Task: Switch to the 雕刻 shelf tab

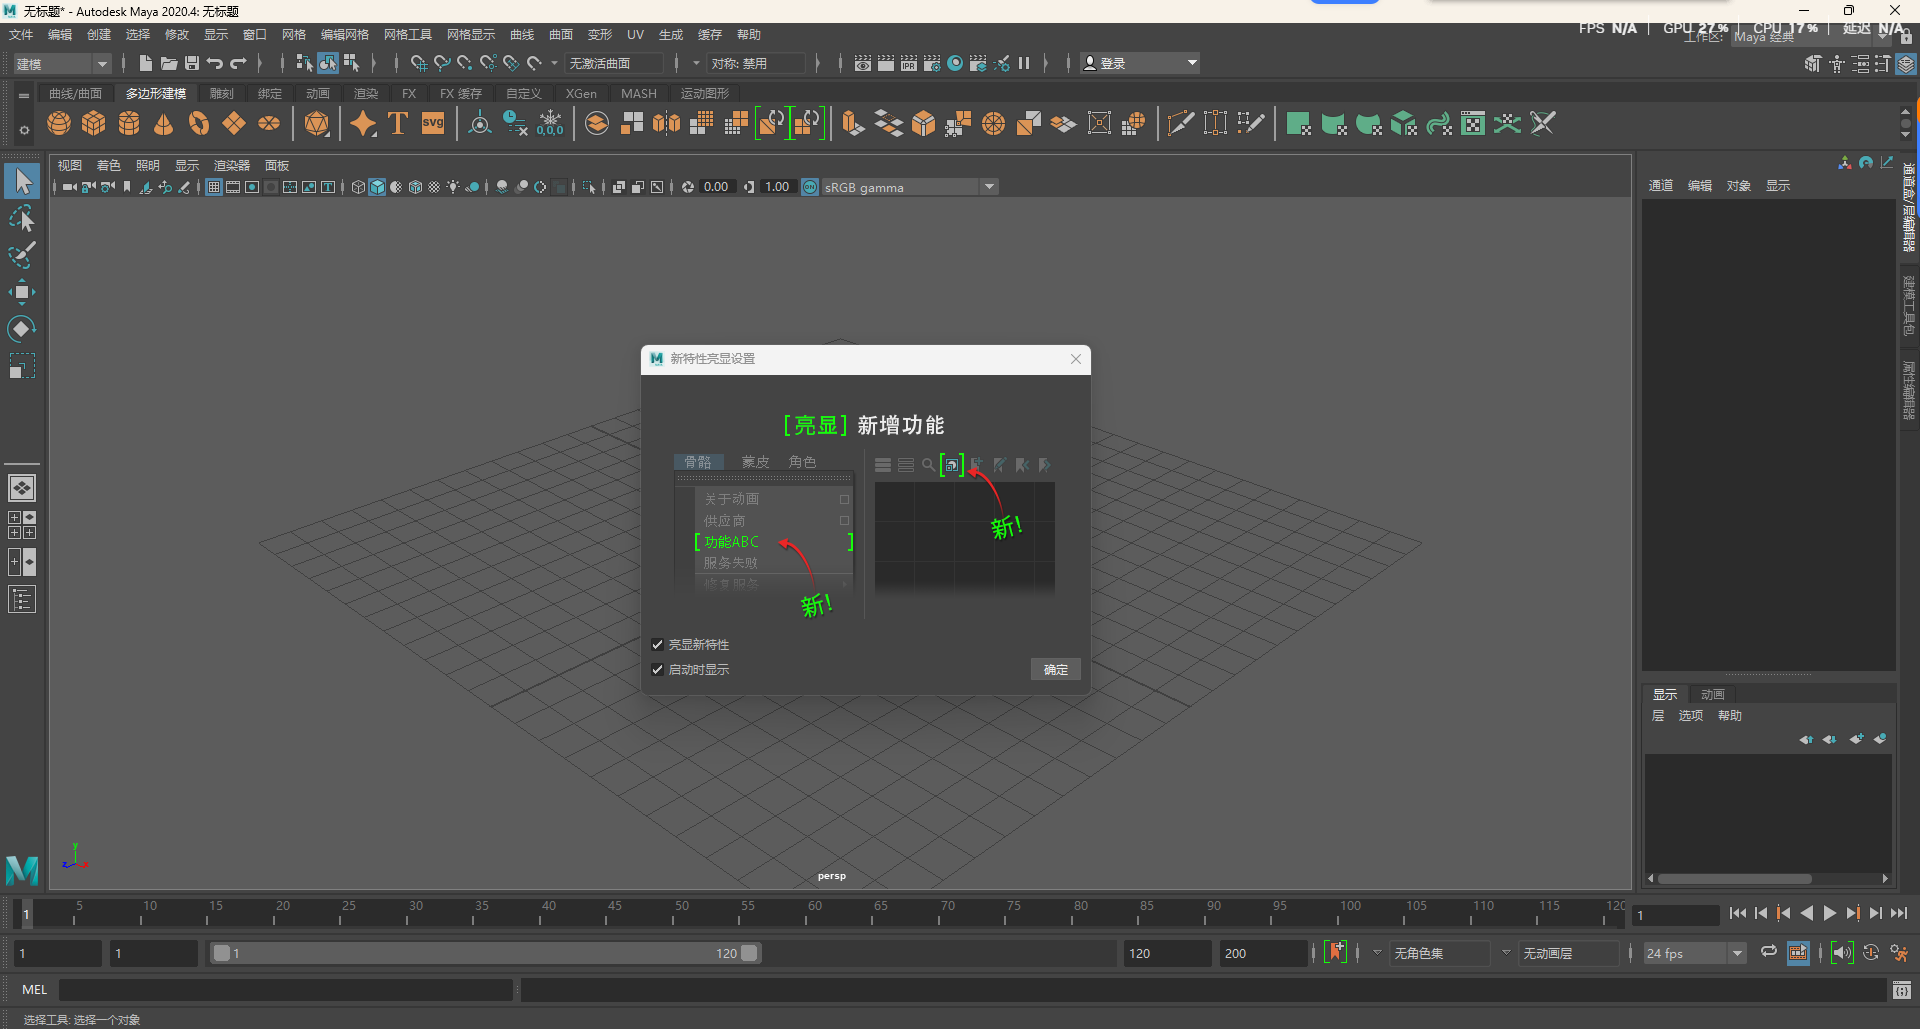Action: tap(221, 93)
